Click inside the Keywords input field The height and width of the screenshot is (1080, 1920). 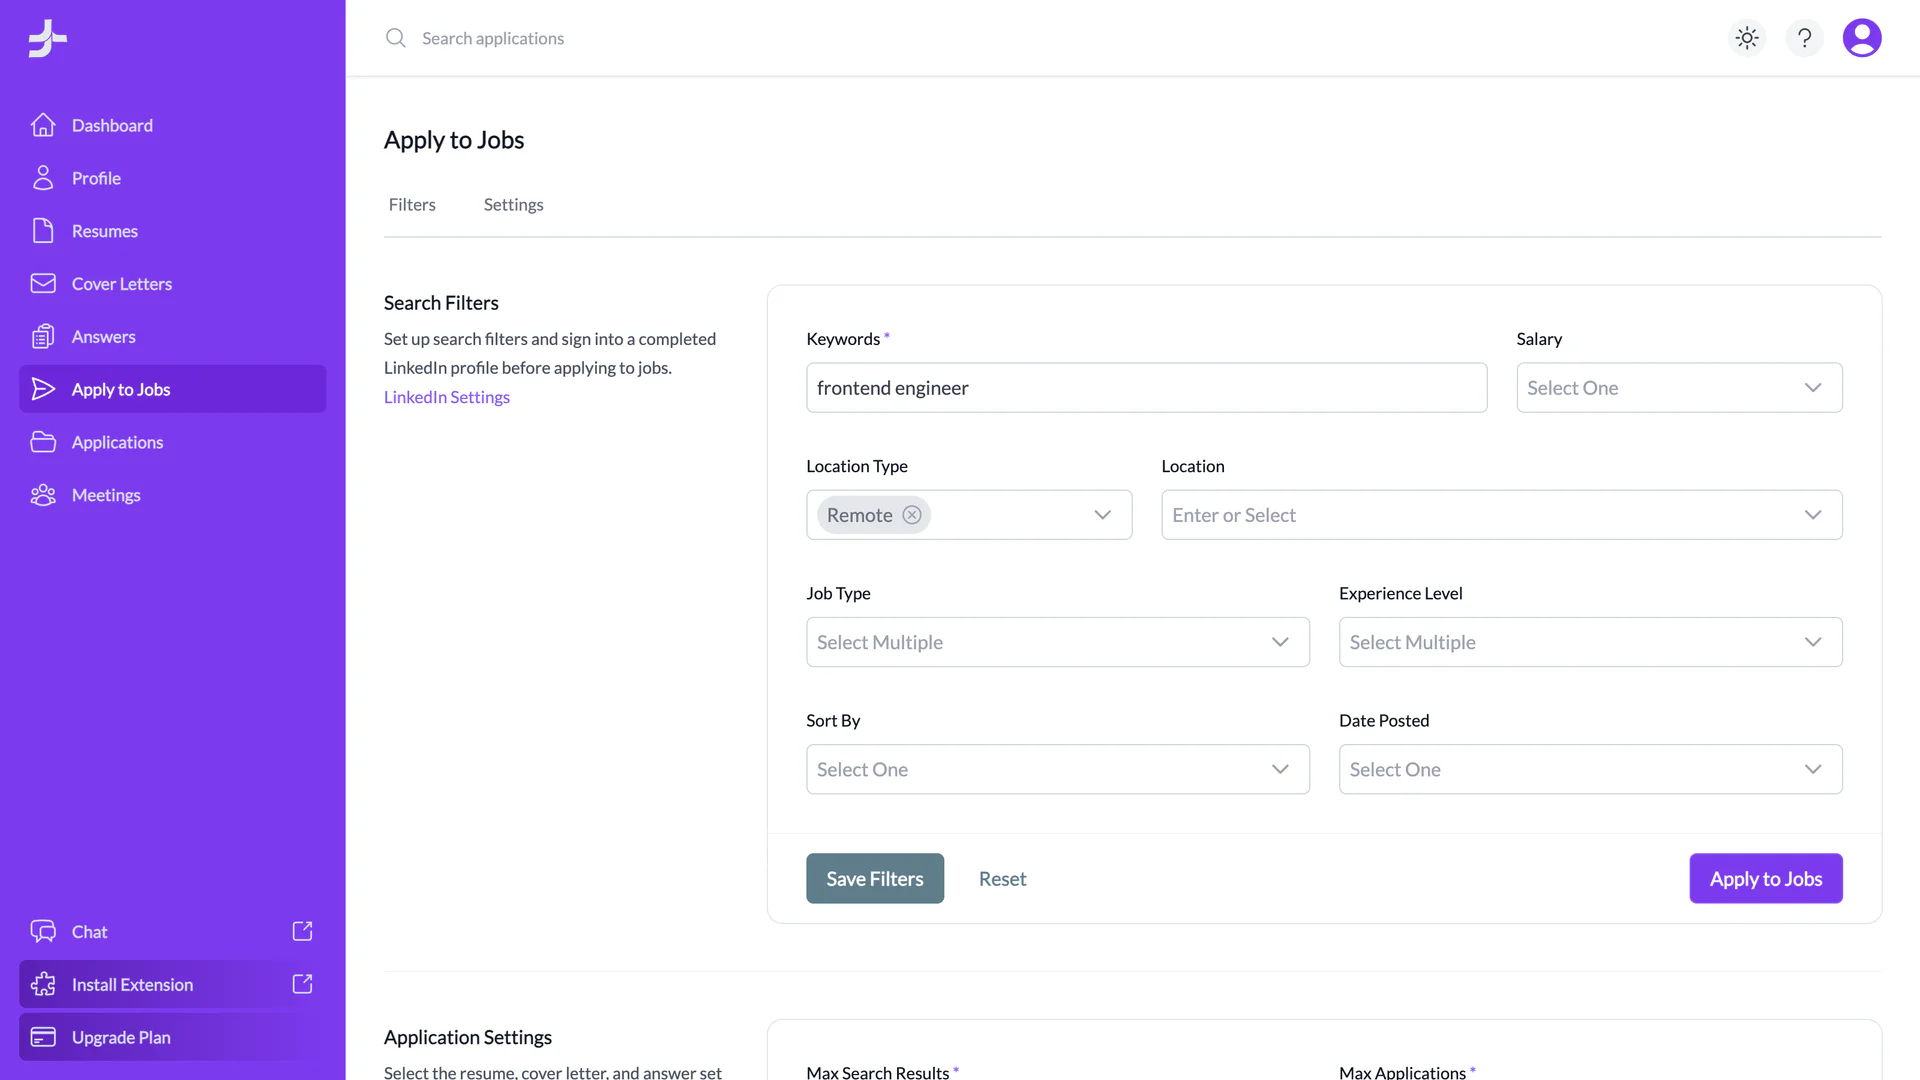coord(1146,387)
